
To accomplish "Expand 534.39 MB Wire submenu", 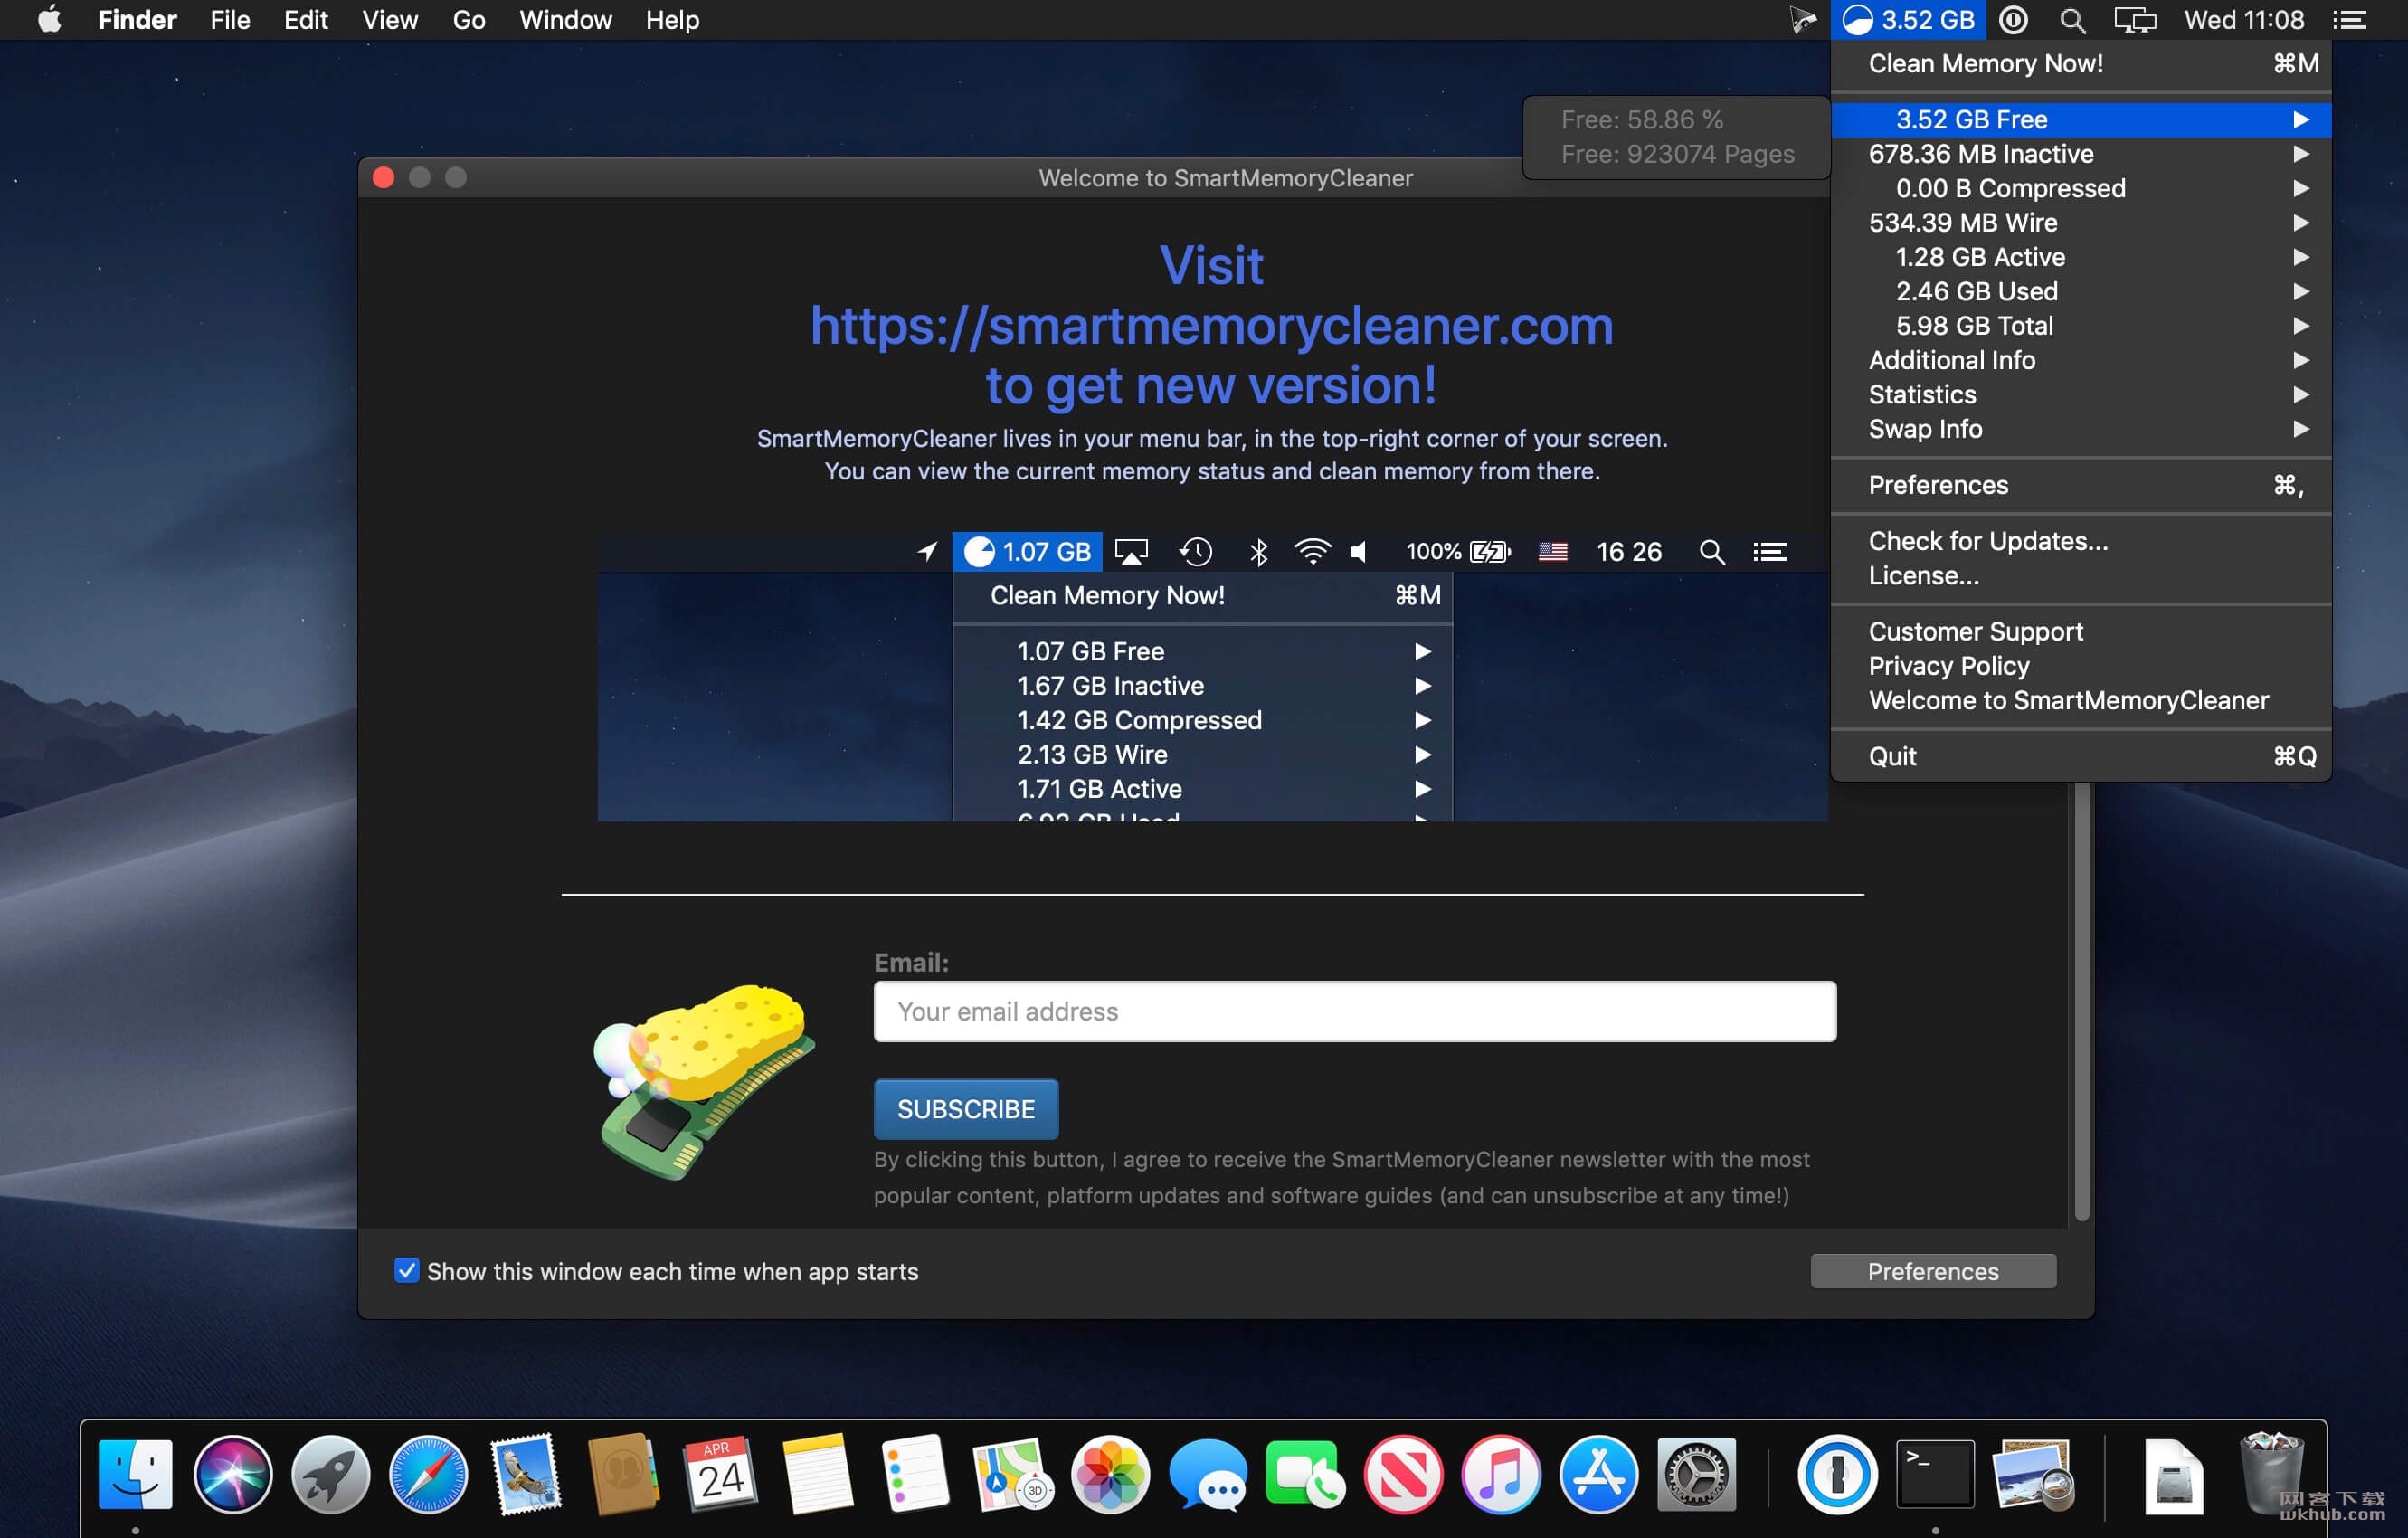I will pos(2081,222).
